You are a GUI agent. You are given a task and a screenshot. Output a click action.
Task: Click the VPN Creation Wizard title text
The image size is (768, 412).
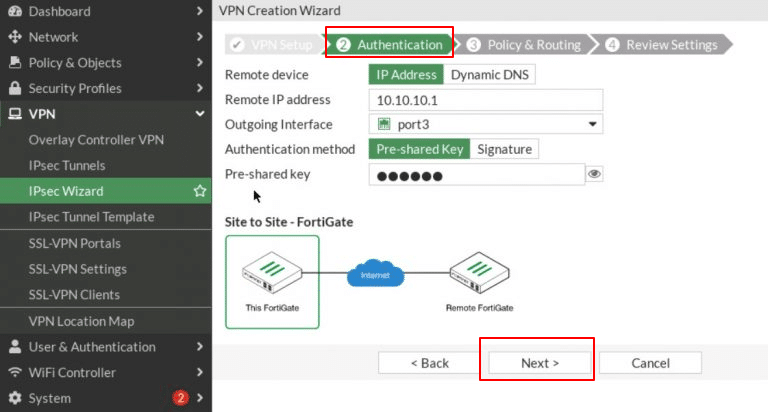point(280,10)
